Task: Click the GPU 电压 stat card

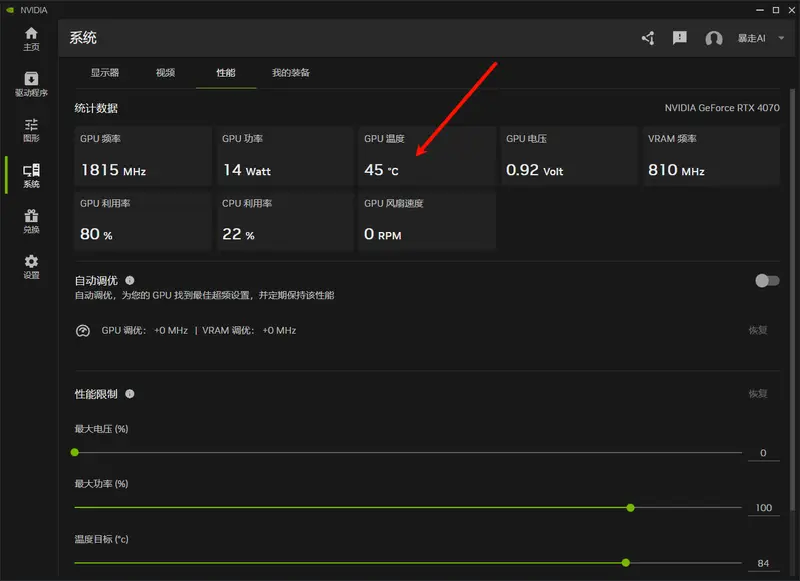Action: 569,156
